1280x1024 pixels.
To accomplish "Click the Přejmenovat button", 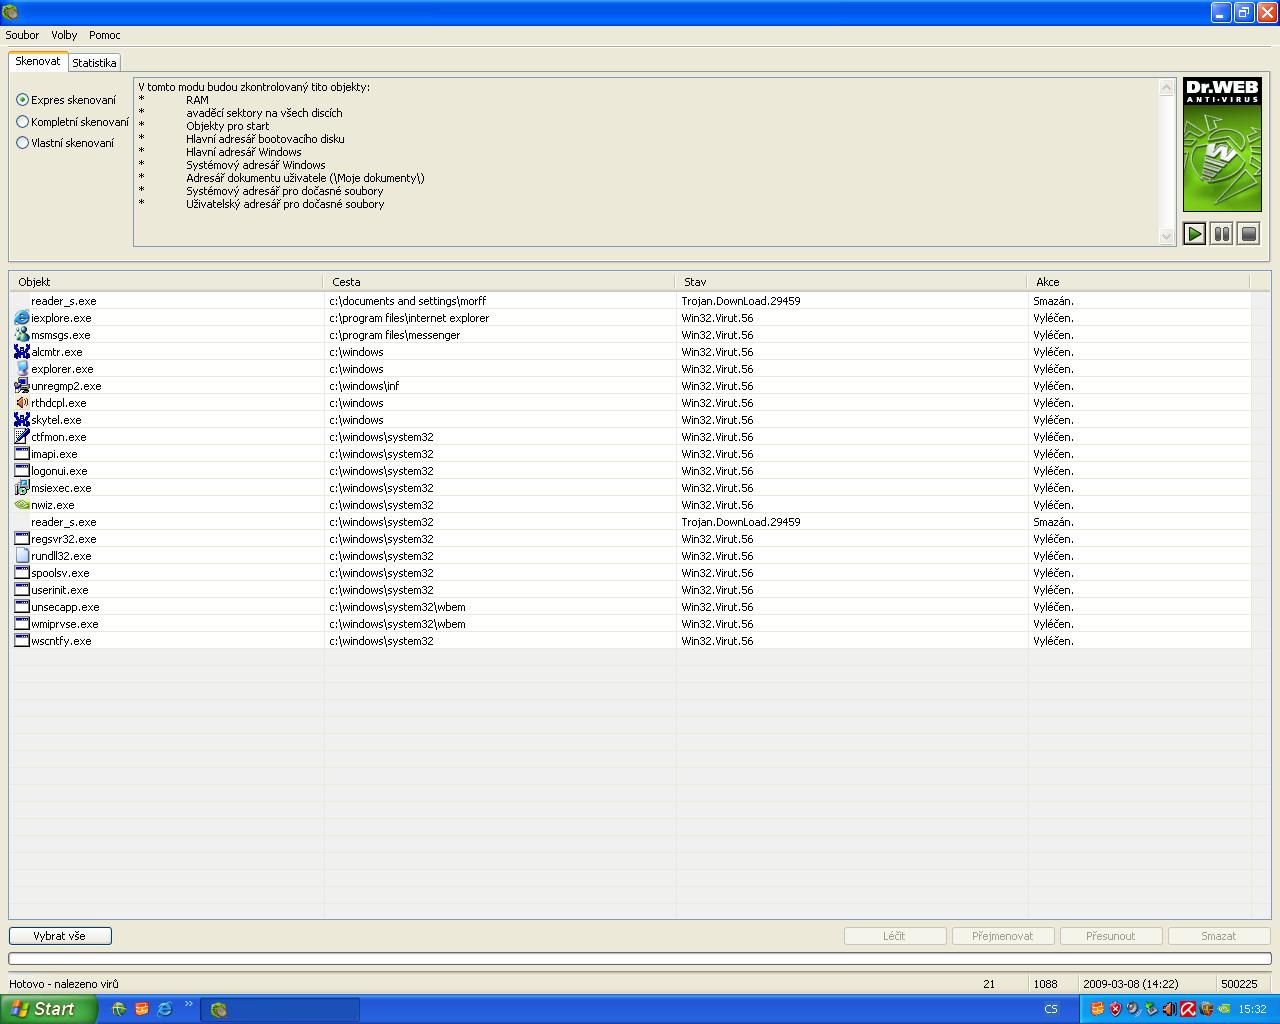I will 1003,936.
